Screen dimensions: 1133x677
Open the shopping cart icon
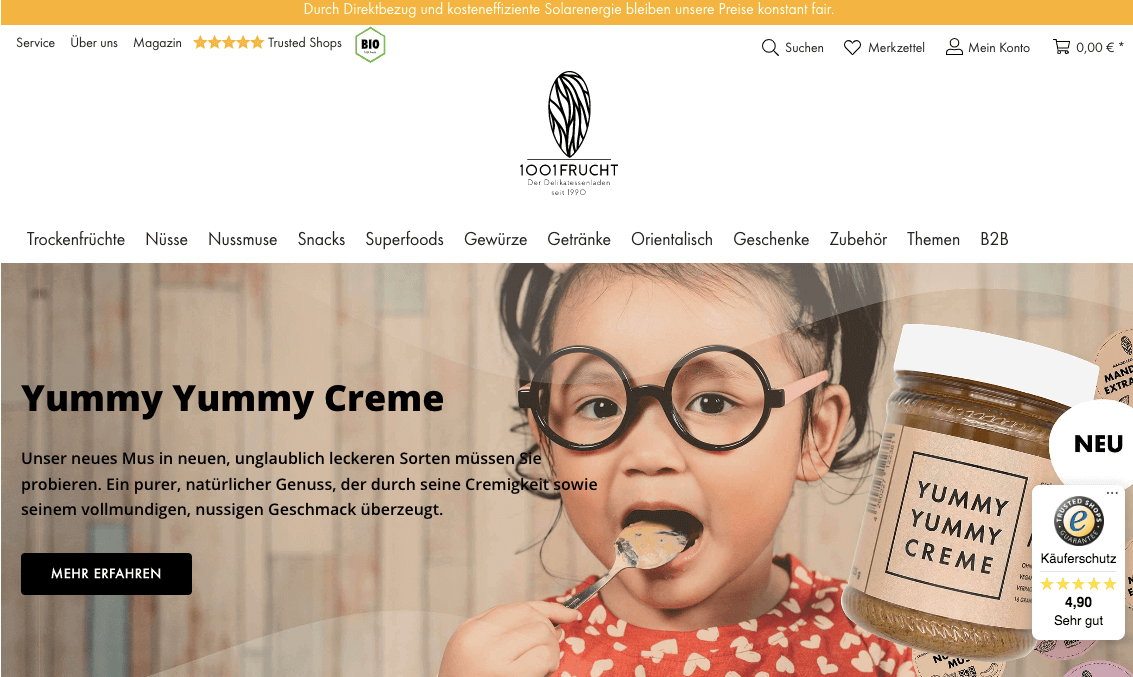[1061, 47]
